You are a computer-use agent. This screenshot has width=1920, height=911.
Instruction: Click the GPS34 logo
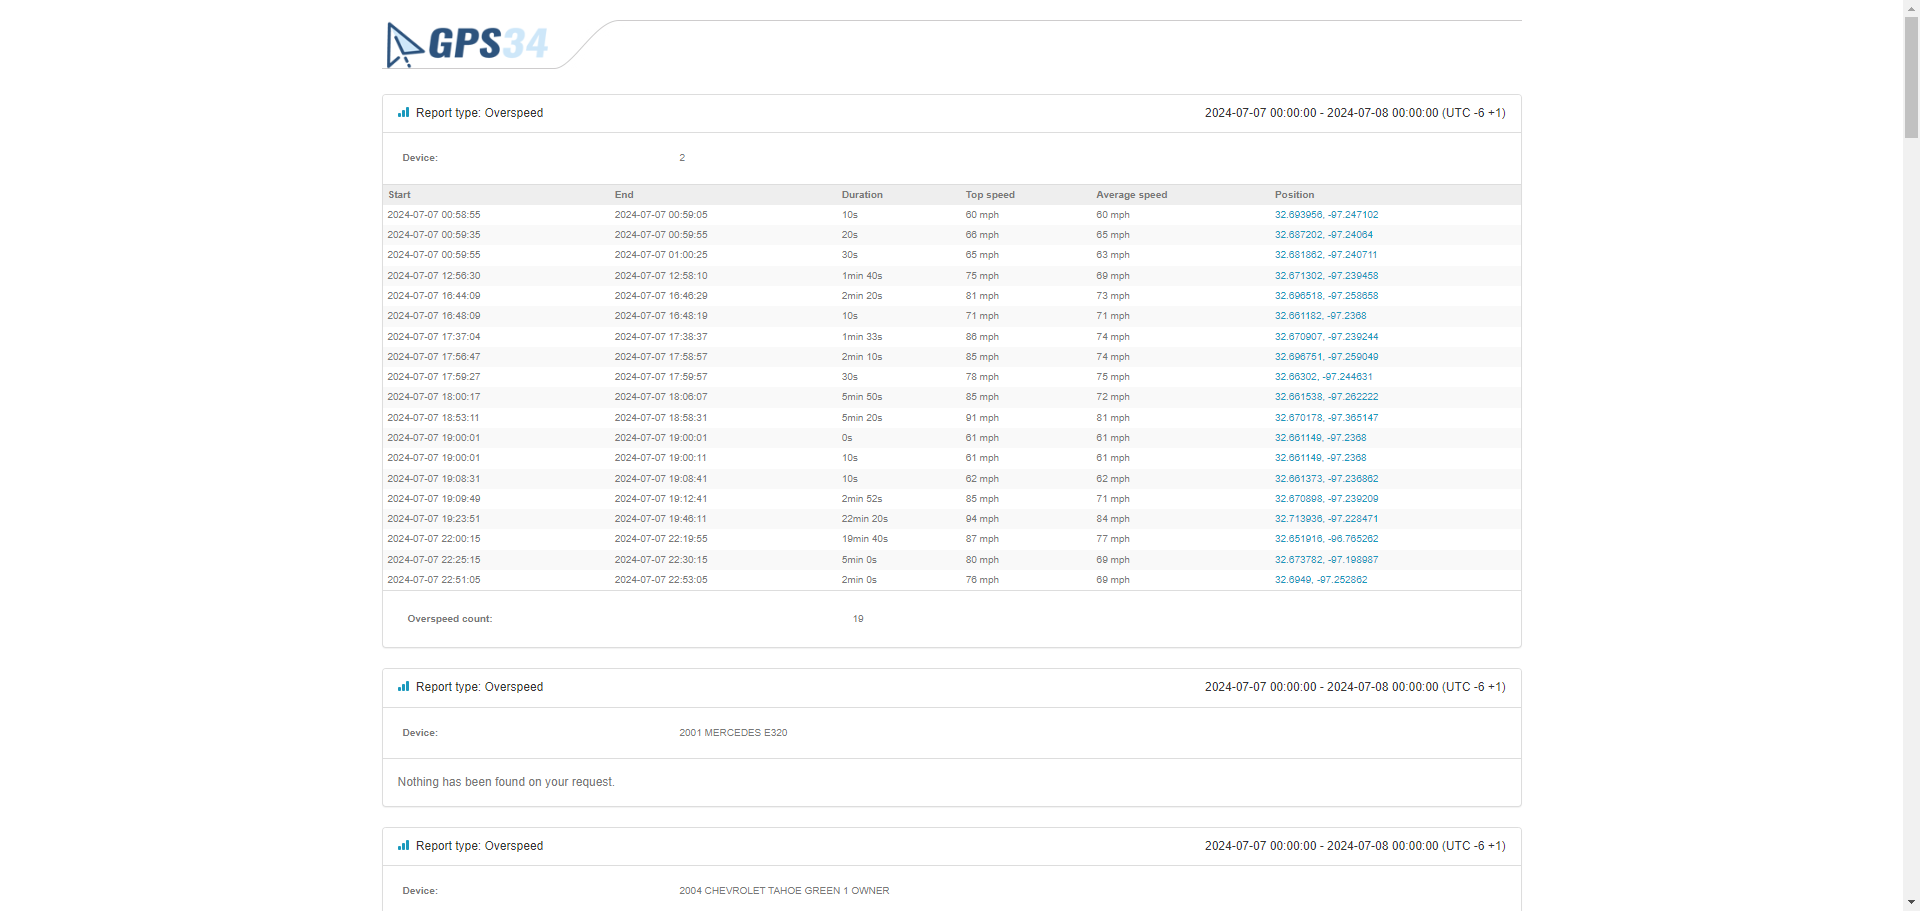pyautogui.click(x=468, y=45)
